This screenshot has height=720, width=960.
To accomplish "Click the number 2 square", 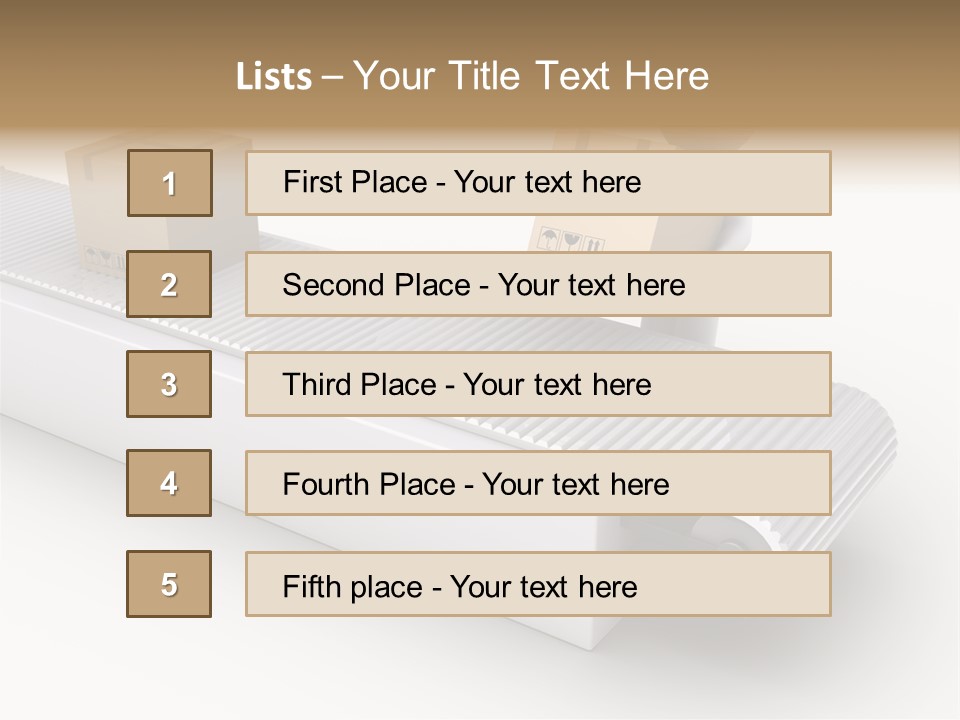I will point(169,284).
